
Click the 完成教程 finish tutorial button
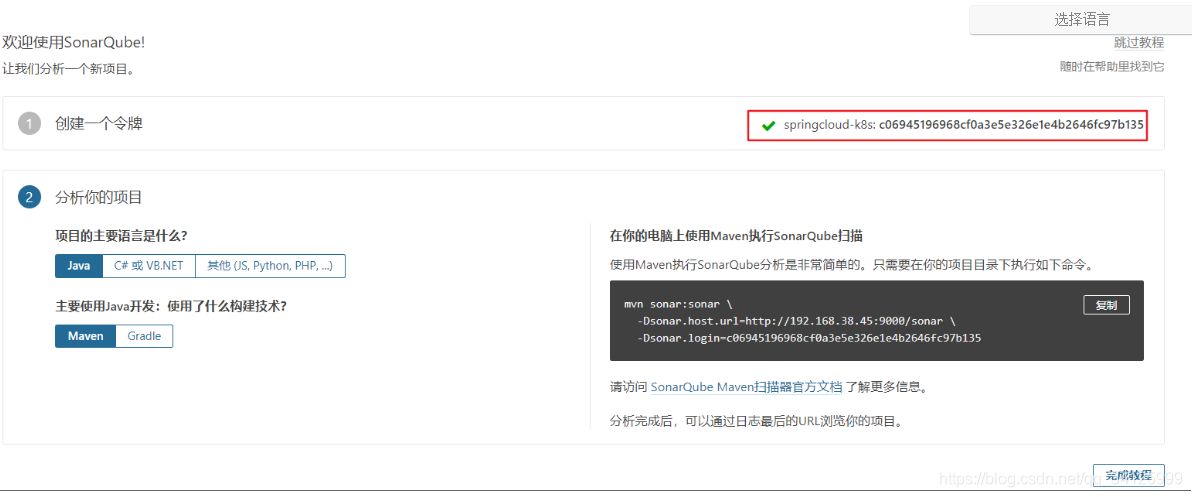tap(1128, 475)
